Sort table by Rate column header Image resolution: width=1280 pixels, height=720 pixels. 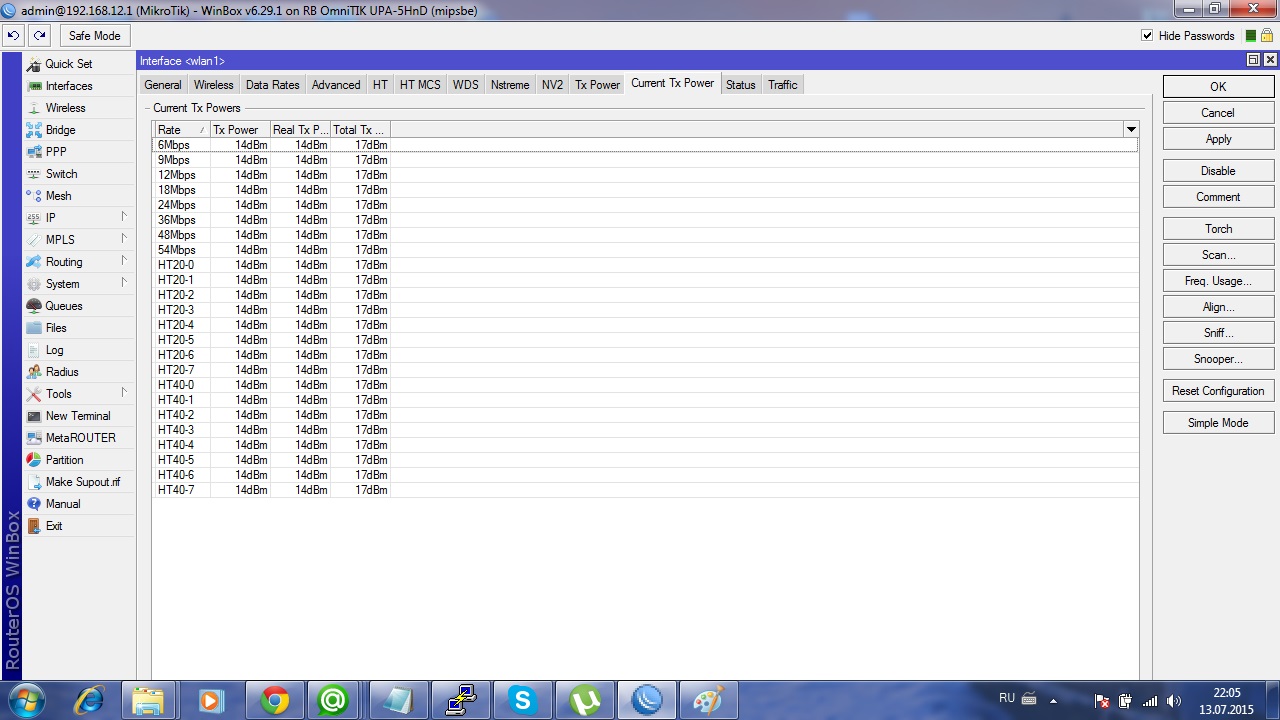point(181,130)
